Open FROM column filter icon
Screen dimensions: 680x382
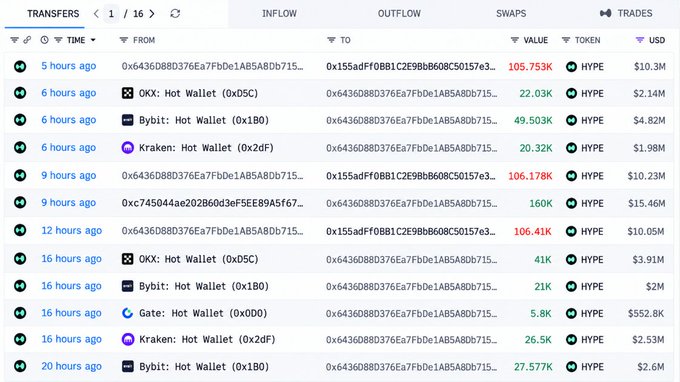tap(124, 40)
